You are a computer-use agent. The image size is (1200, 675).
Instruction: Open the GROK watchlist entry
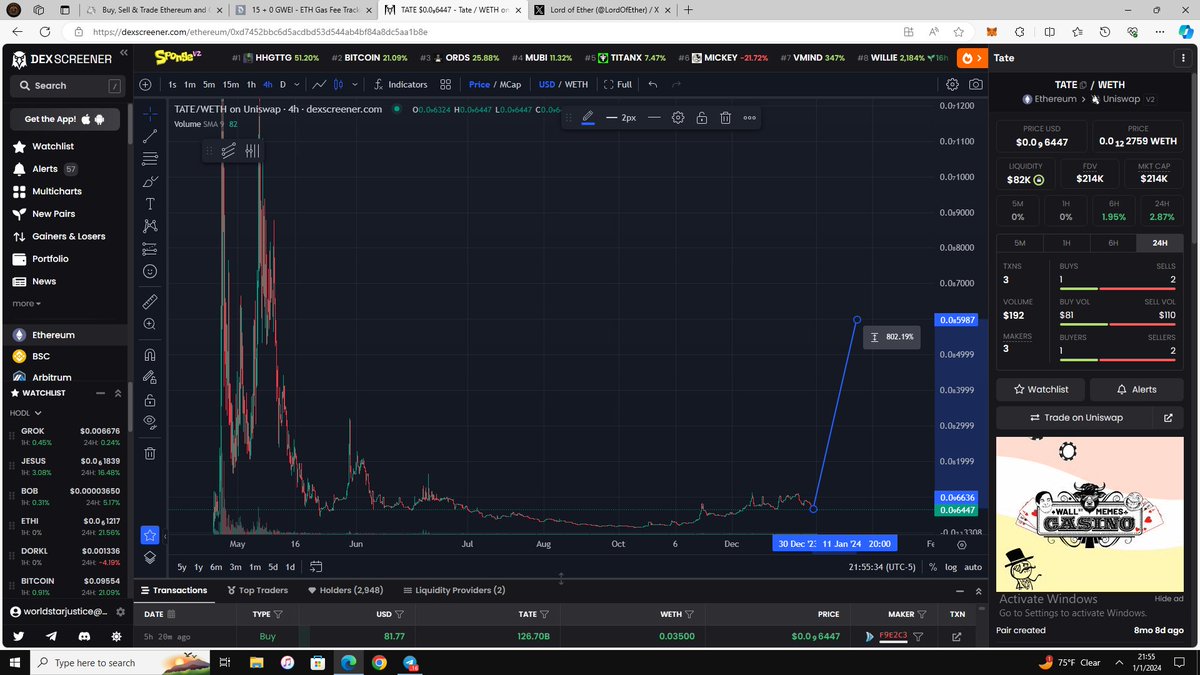tap(66, 436)
